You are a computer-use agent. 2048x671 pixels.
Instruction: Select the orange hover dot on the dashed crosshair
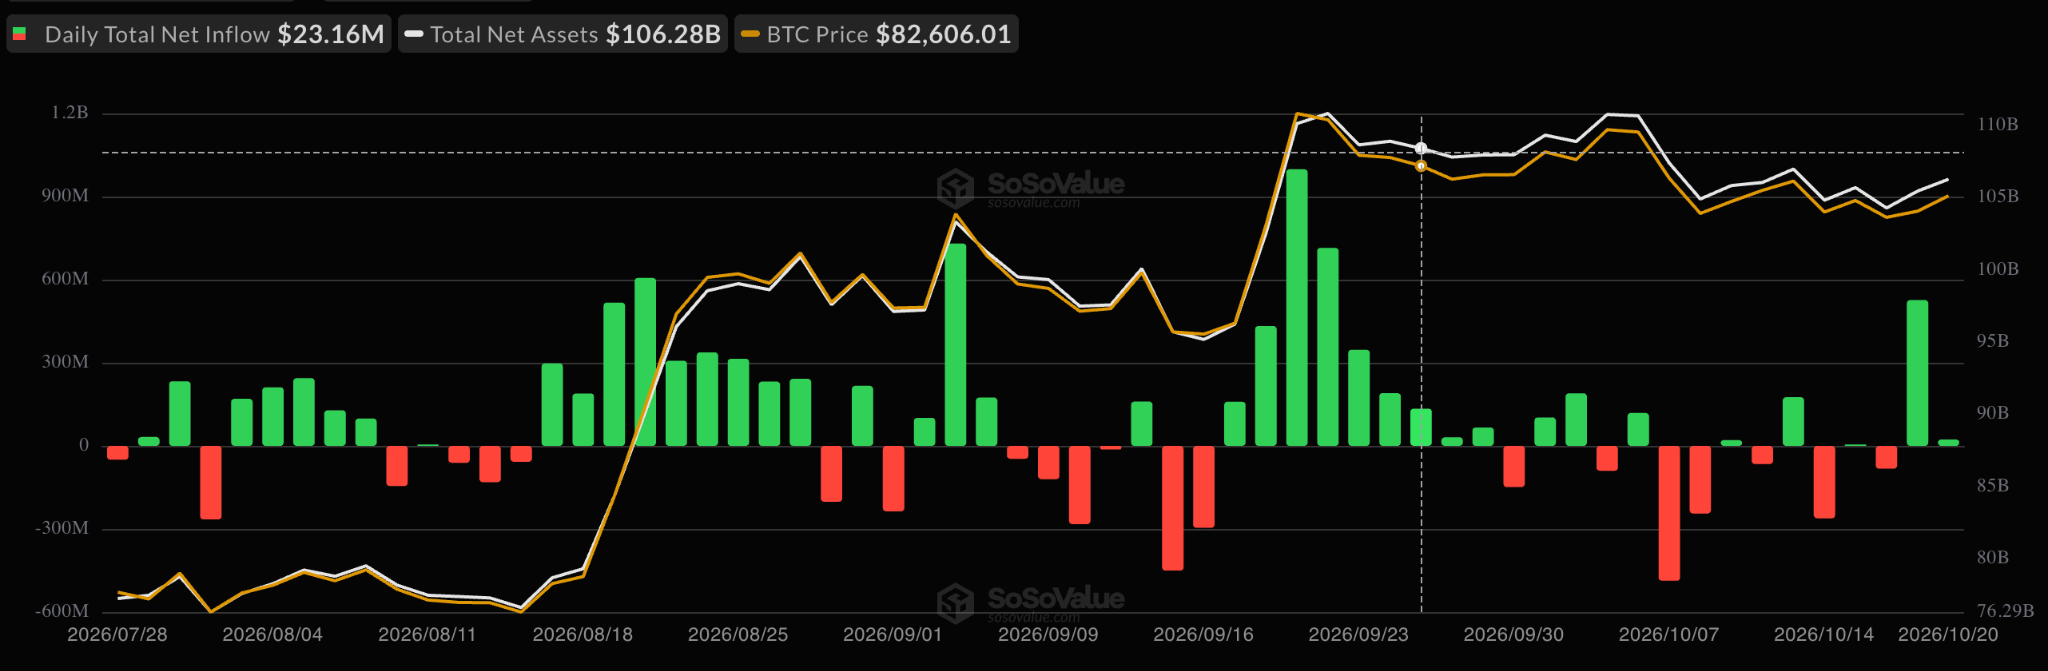(x=1421, y=166)
